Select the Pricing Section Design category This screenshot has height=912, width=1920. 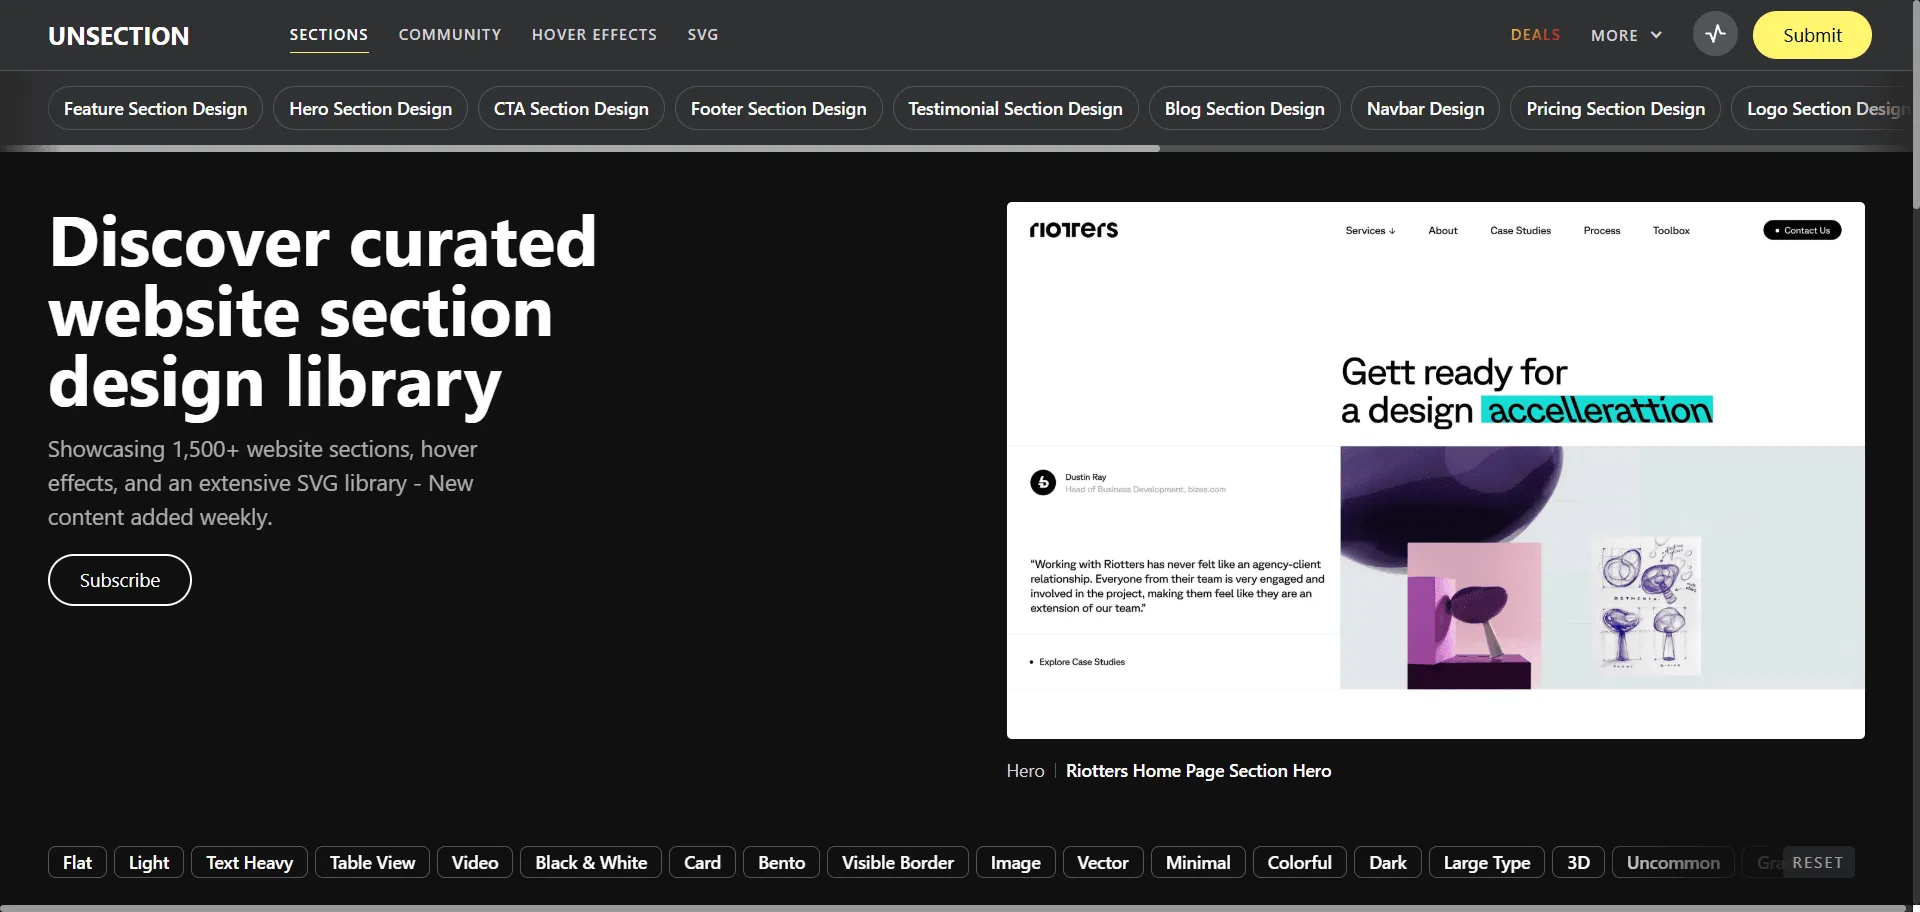1615,108
